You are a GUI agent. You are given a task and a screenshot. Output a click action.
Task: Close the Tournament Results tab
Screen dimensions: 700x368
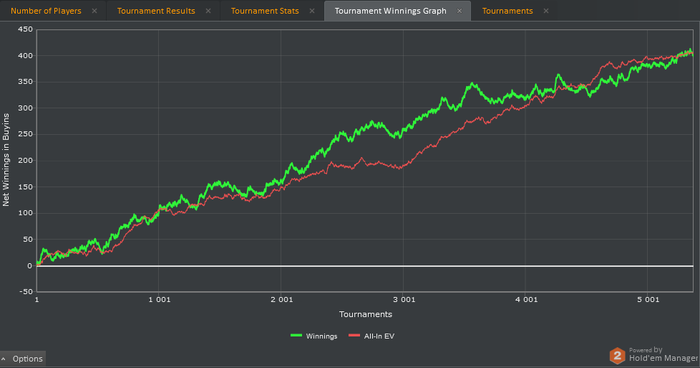pyautogui.click(x=208, y=11)
